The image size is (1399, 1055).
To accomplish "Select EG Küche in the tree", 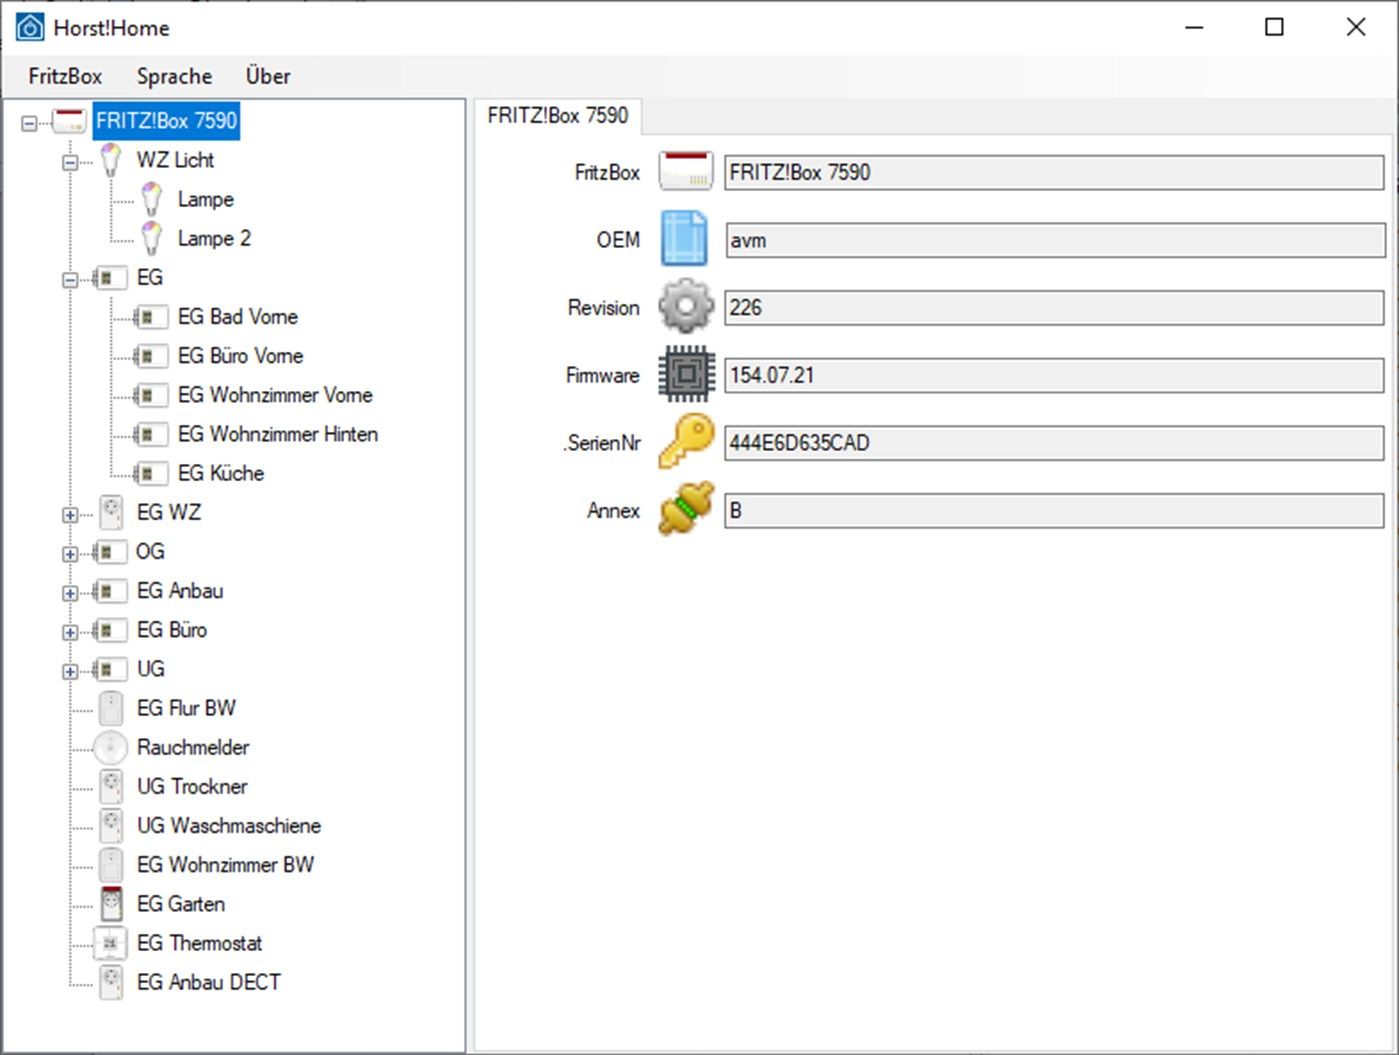I will tap(221, 473).
